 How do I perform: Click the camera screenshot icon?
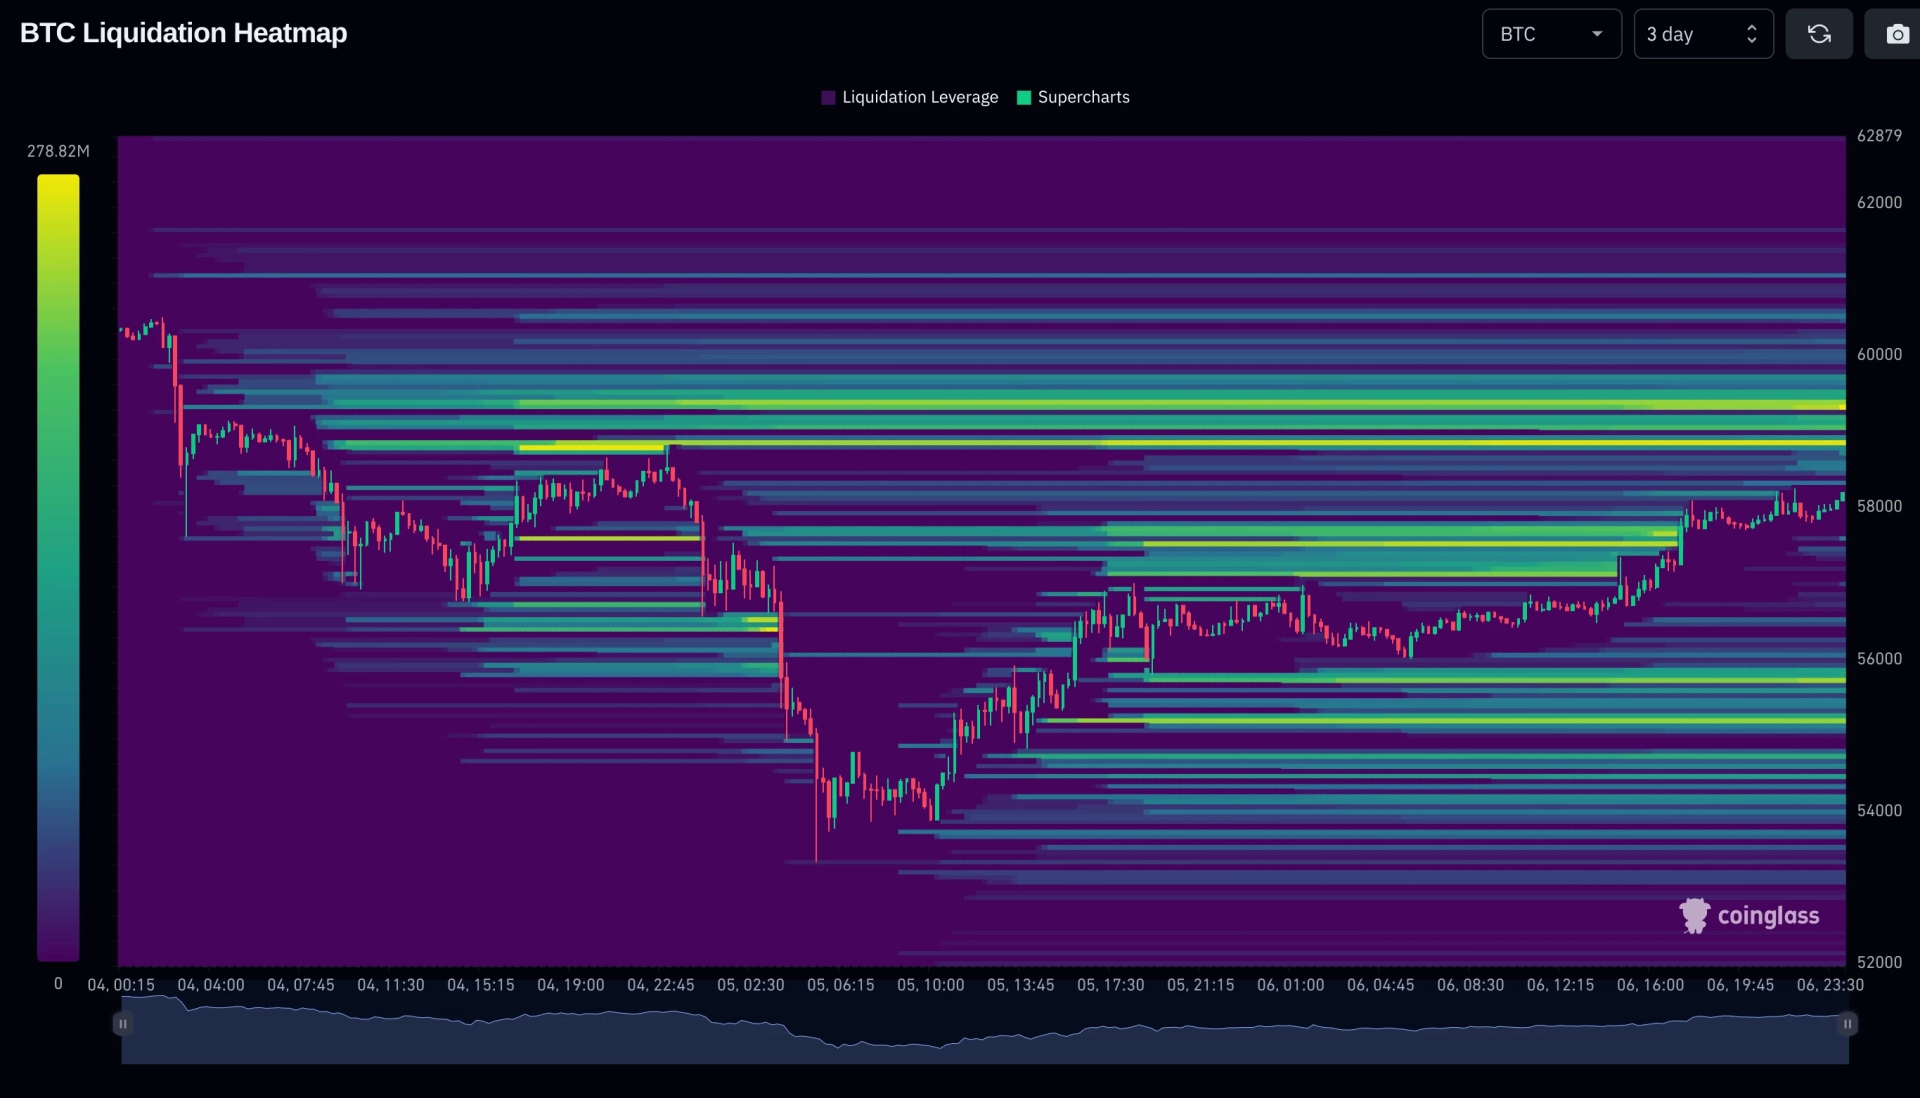(x=1896, y=34)
